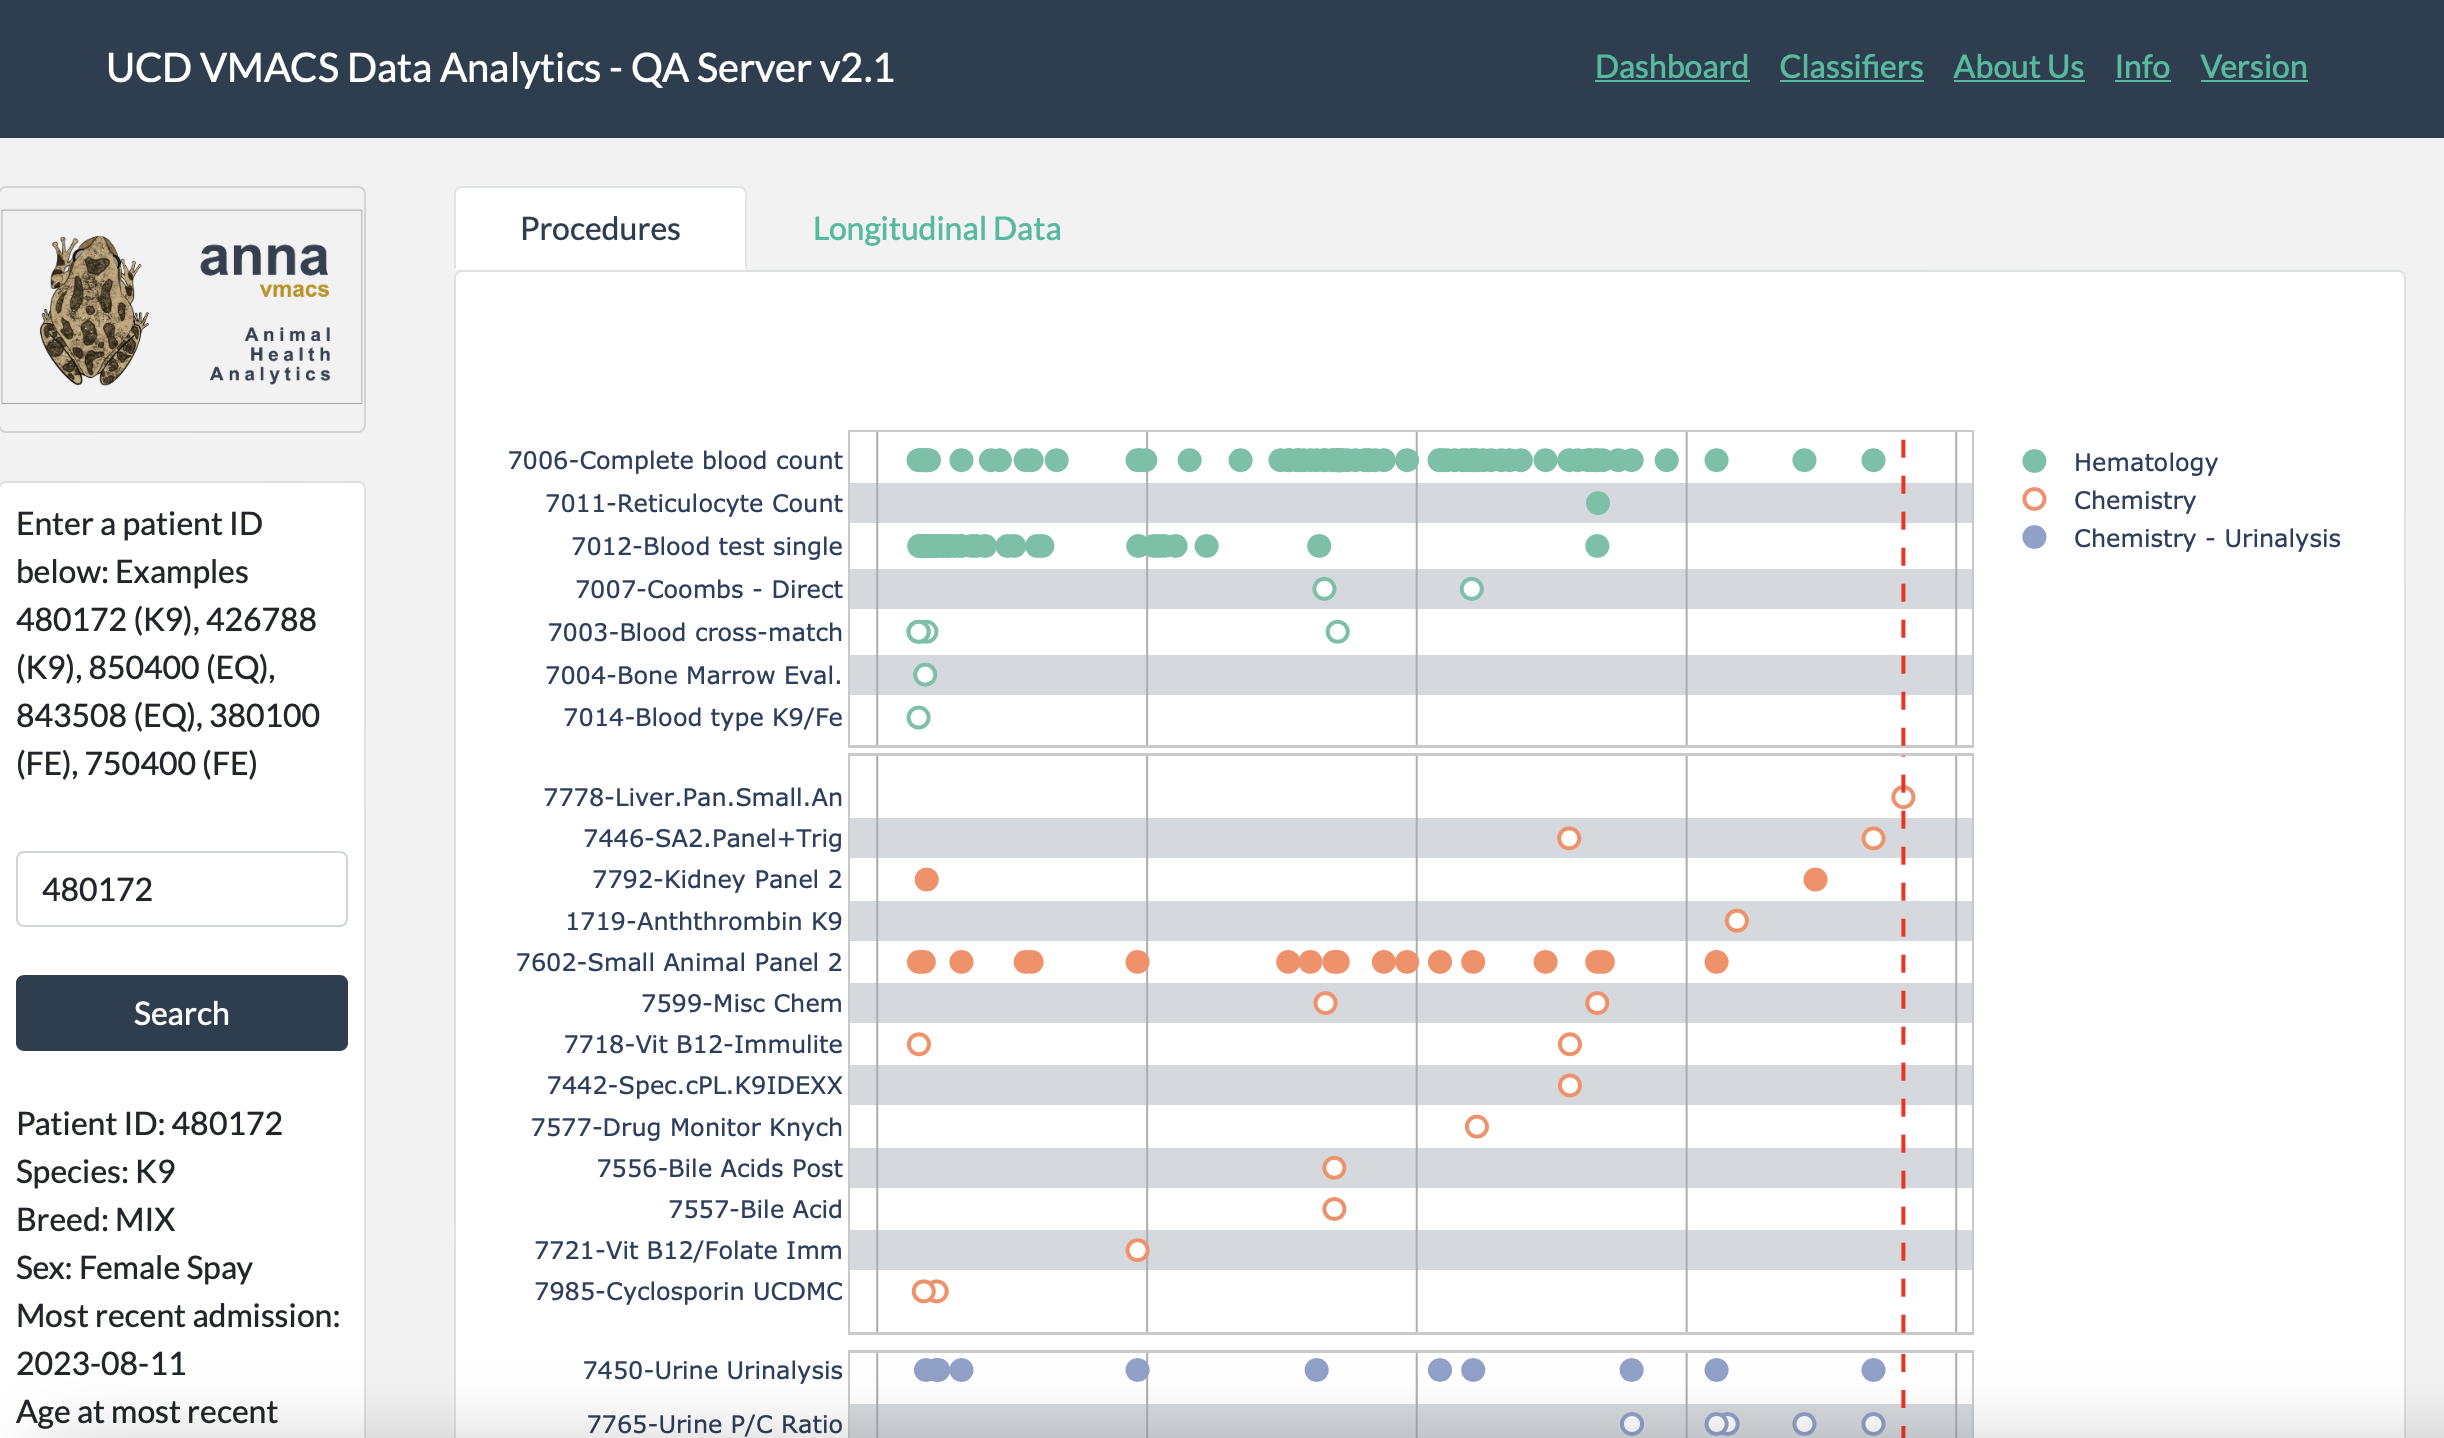Click the first 7718-Vit B12-Immulite marker

coord(918,1044)
